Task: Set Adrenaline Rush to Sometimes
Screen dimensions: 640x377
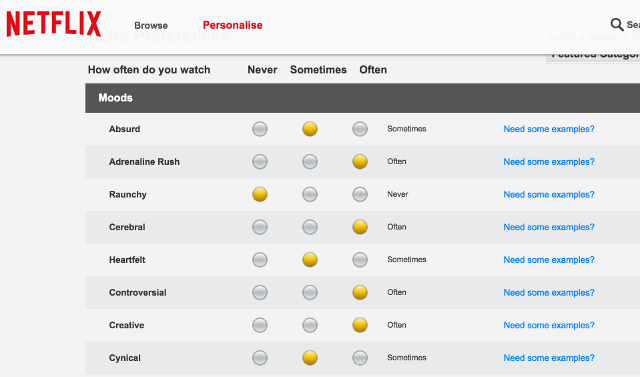Action: pos(310,162)
